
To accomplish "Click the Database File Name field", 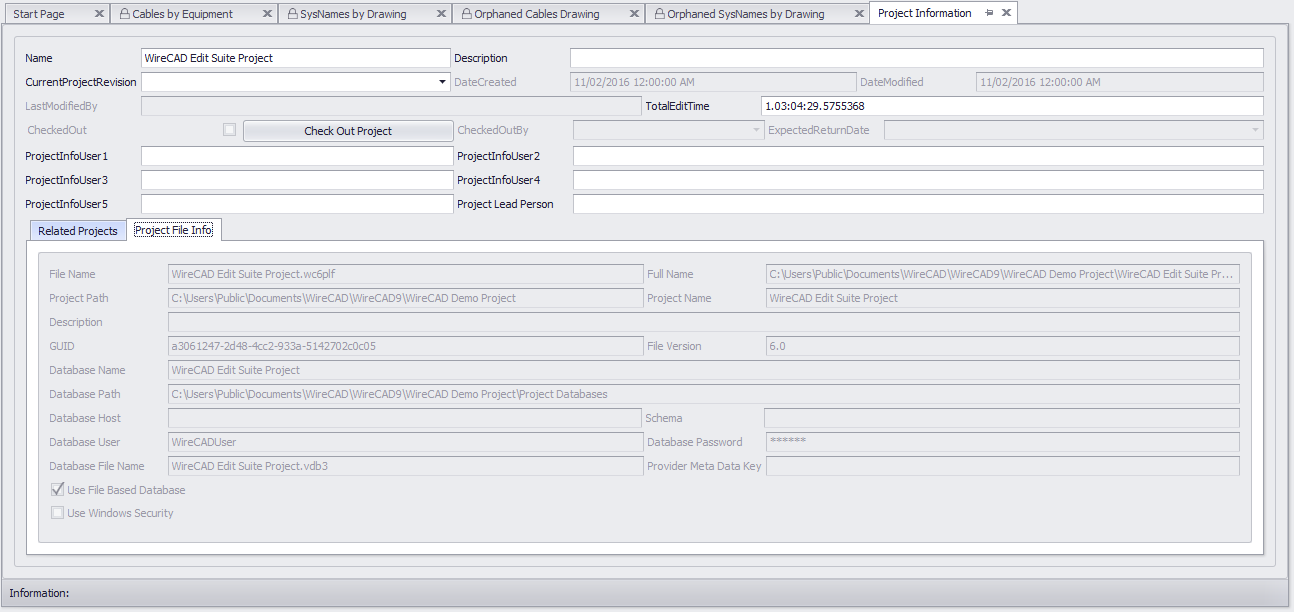I will pos(405,466).
